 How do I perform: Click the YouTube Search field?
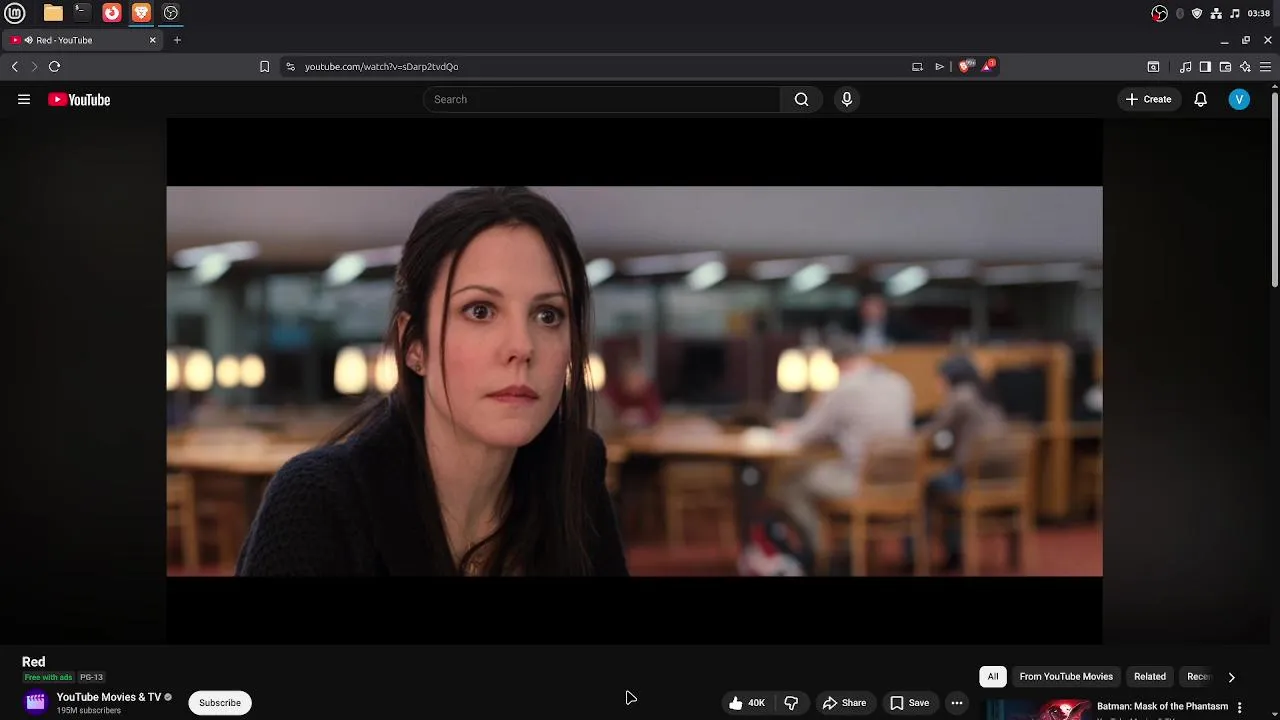point(601,99)
